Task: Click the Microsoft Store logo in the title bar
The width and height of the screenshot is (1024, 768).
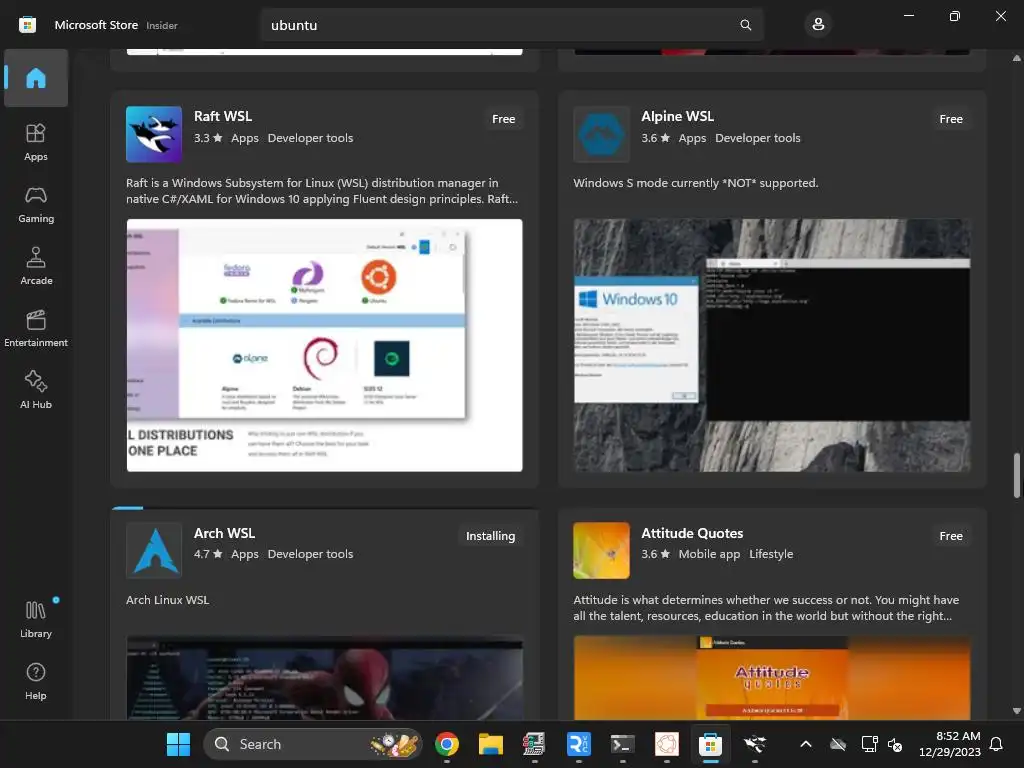Action: point(27,25)
